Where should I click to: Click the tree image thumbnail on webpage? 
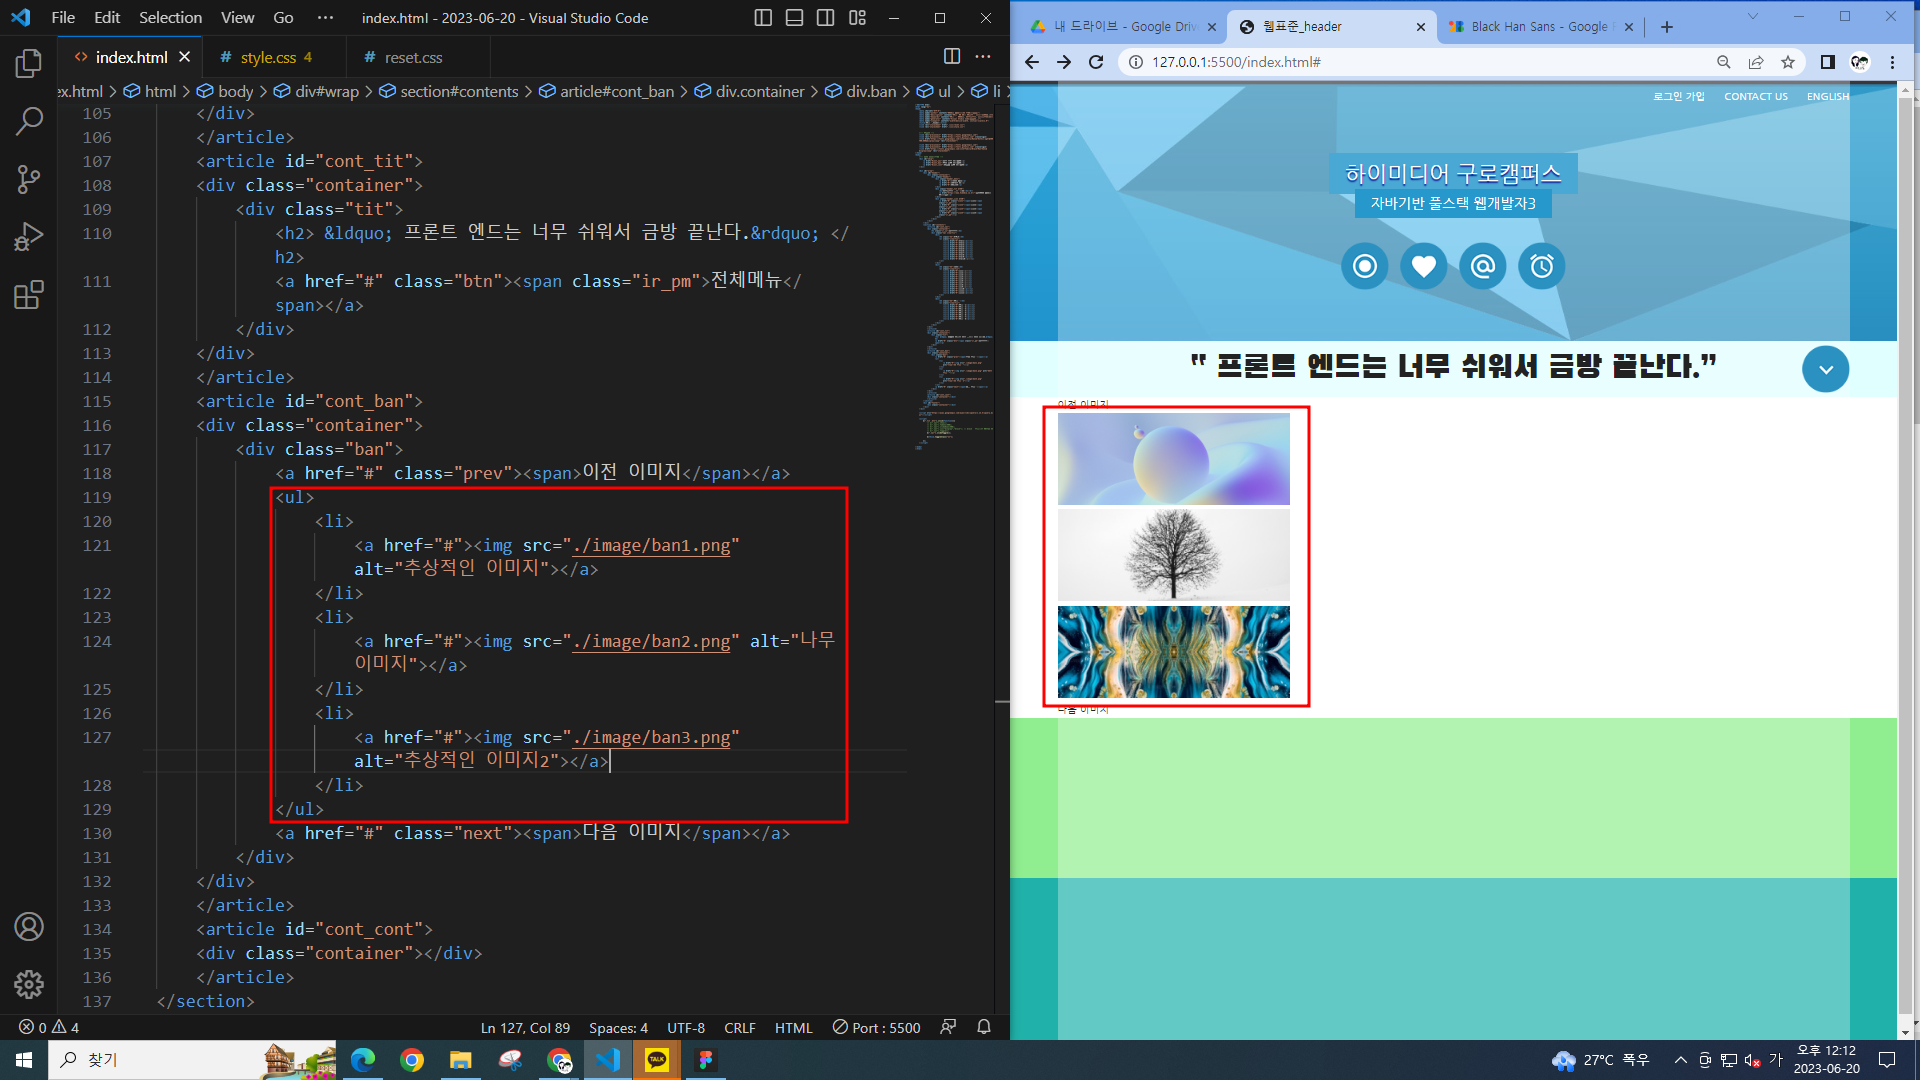pyautogui.click(x=1173, y=555)
